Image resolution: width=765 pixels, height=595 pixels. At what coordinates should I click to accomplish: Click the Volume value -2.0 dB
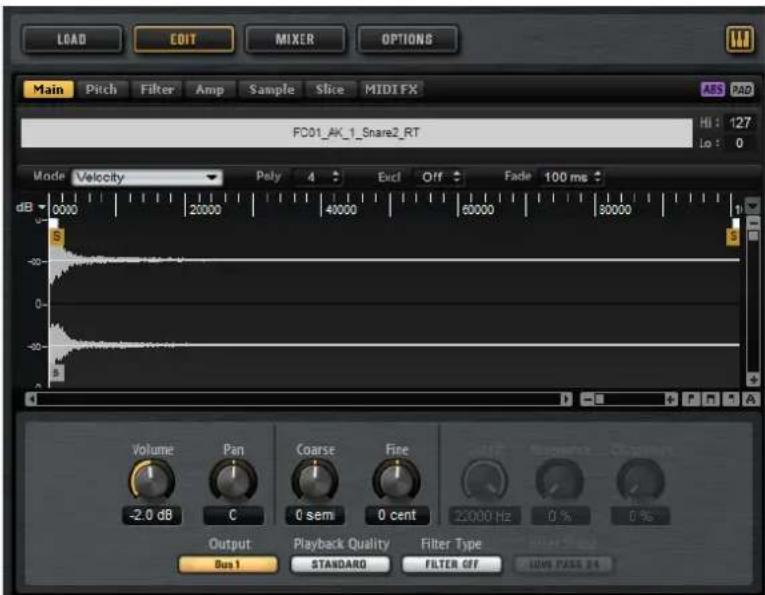coord(151,515)
